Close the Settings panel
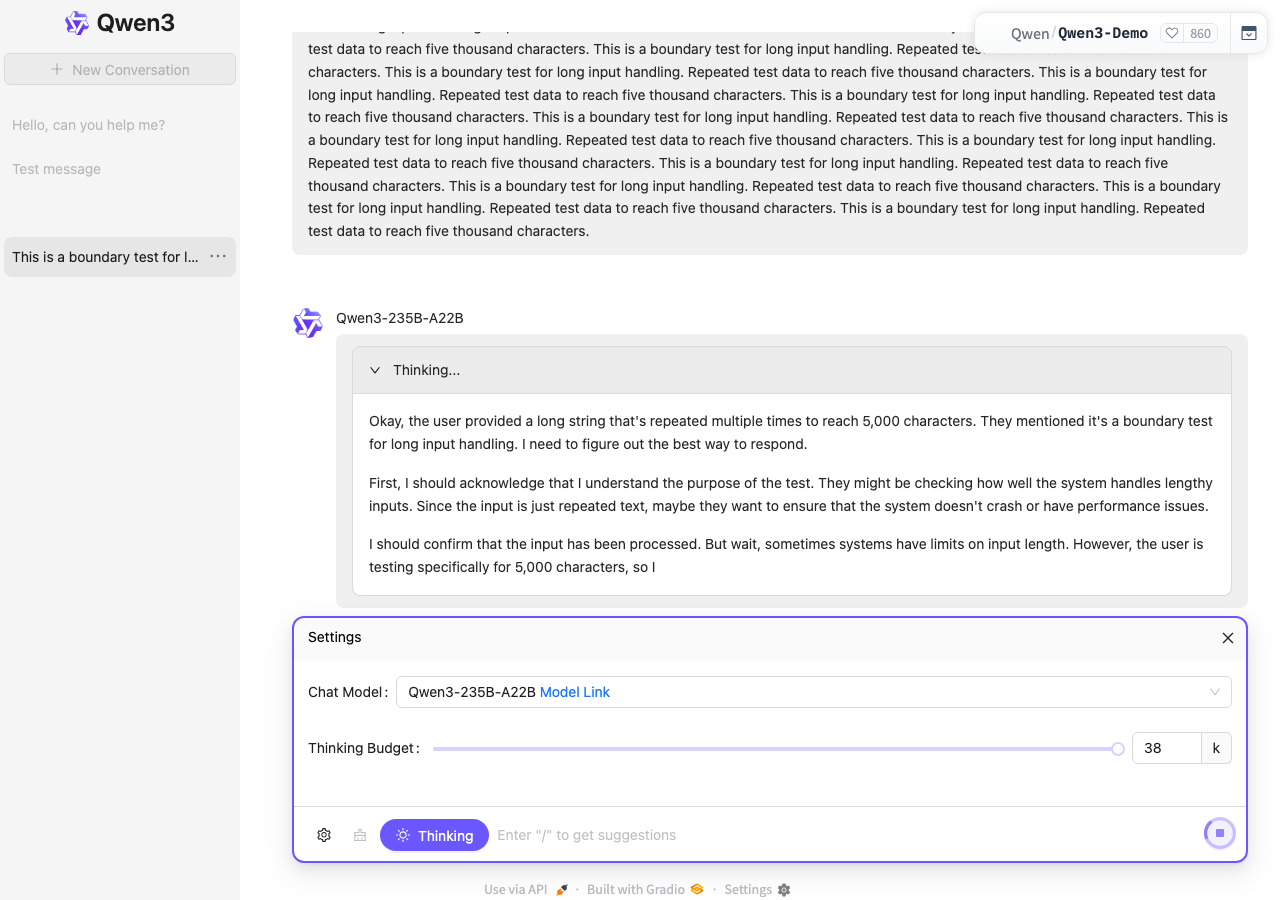1280x900 pixels. pyautogui.click(x=1228, y=638)
